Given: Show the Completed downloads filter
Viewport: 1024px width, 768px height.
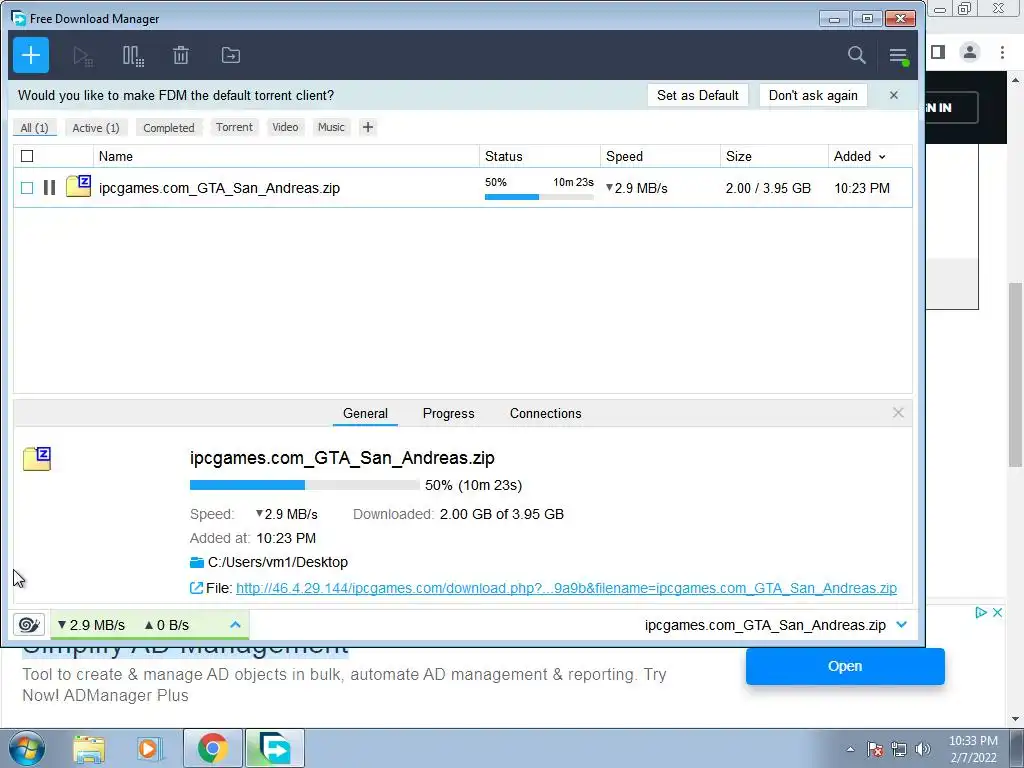Looking at the screenshot, I should pos(168,127).
